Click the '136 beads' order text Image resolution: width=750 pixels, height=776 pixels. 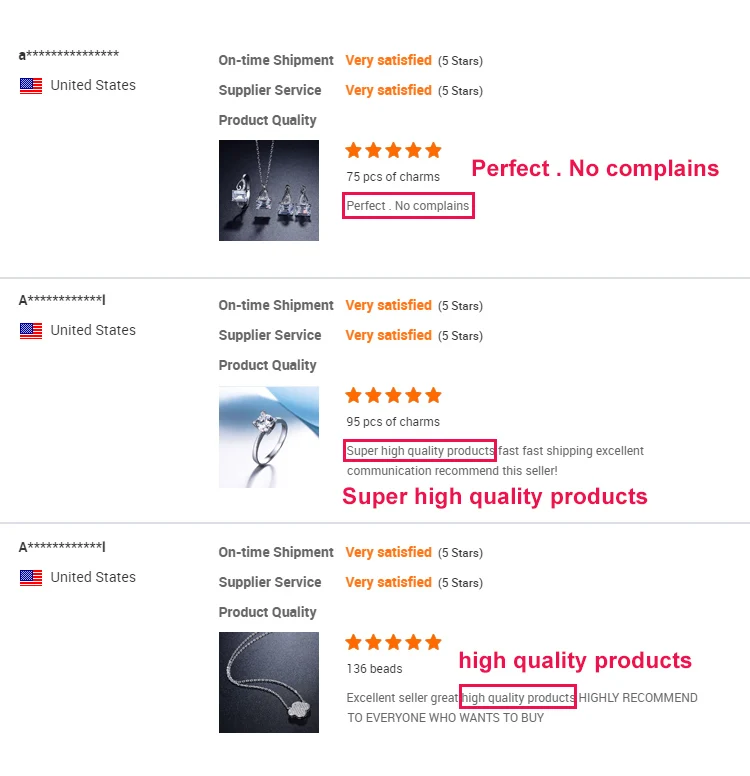374,668
